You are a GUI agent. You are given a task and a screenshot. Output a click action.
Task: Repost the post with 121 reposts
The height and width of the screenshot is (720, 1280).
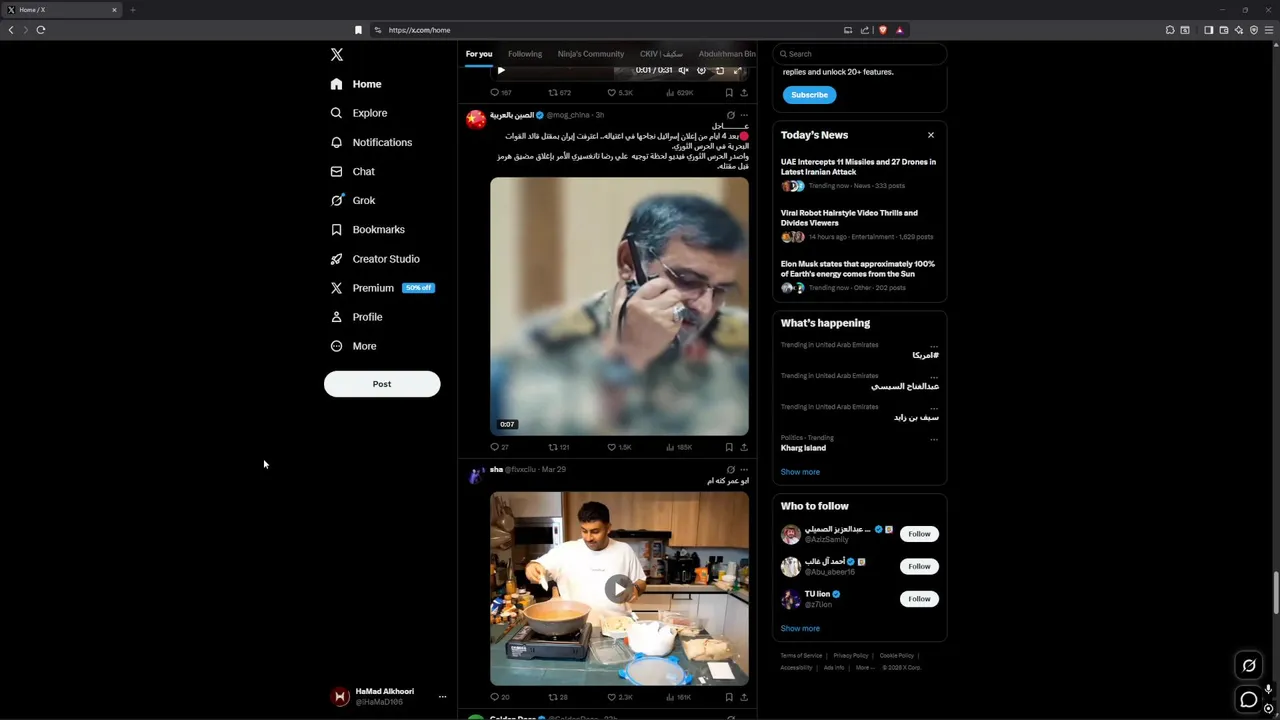click(559, 447)
